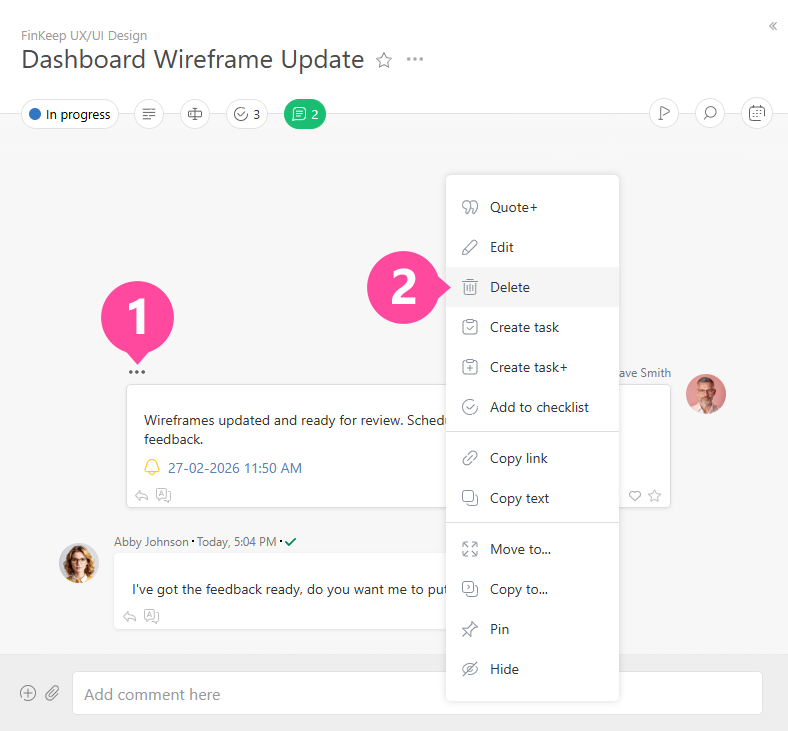788x731 pixels.
Task: Choose Quote+ in the context menu
Action: tap(513, 207)
